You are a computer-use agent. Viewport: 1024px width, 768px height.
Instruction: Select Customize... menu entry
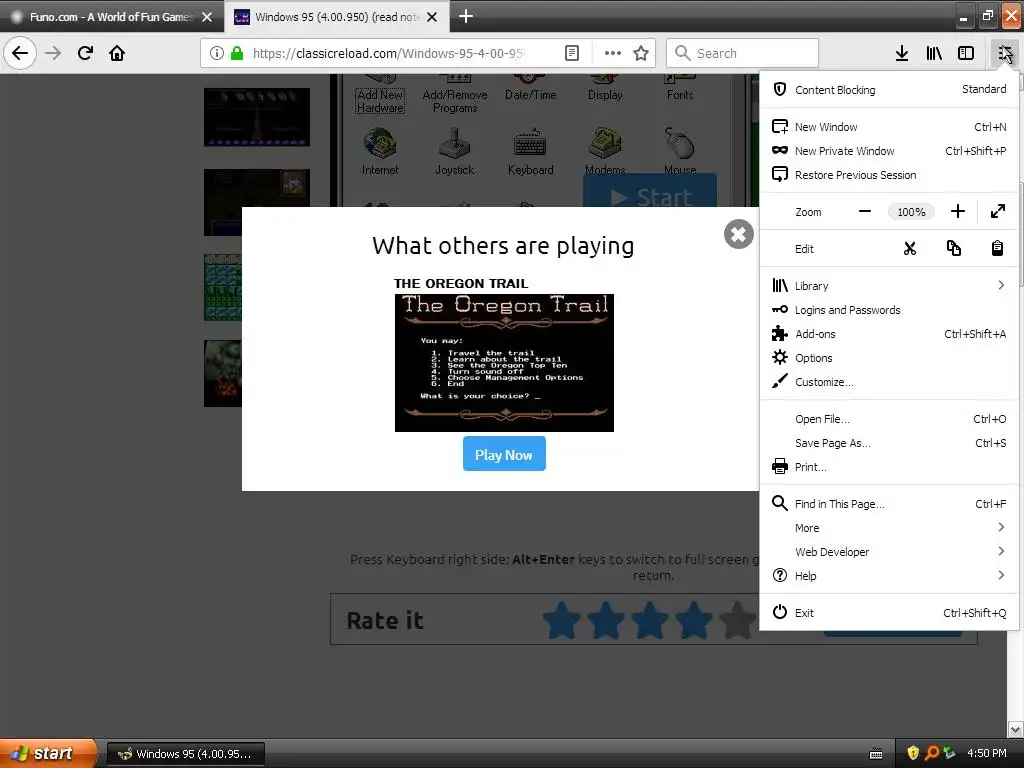click(889, 382)
